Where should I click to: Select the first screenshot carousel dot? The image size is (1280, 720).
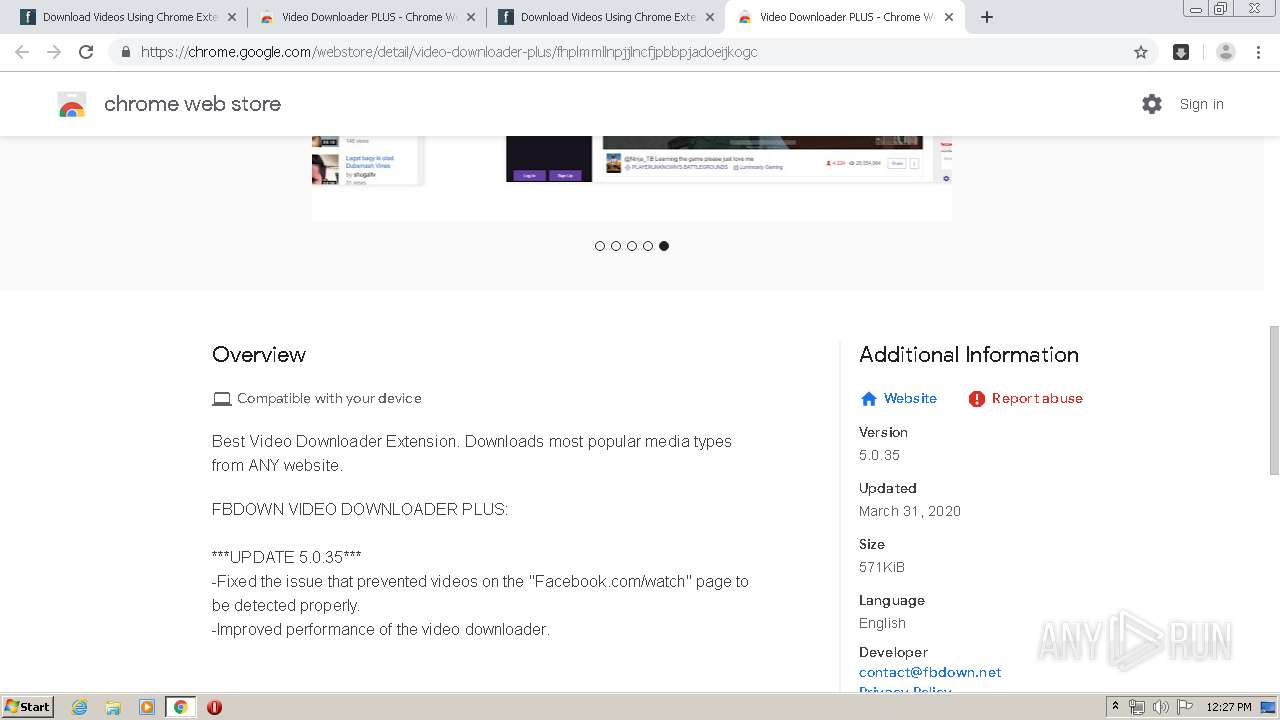click(x=600, y=246)
